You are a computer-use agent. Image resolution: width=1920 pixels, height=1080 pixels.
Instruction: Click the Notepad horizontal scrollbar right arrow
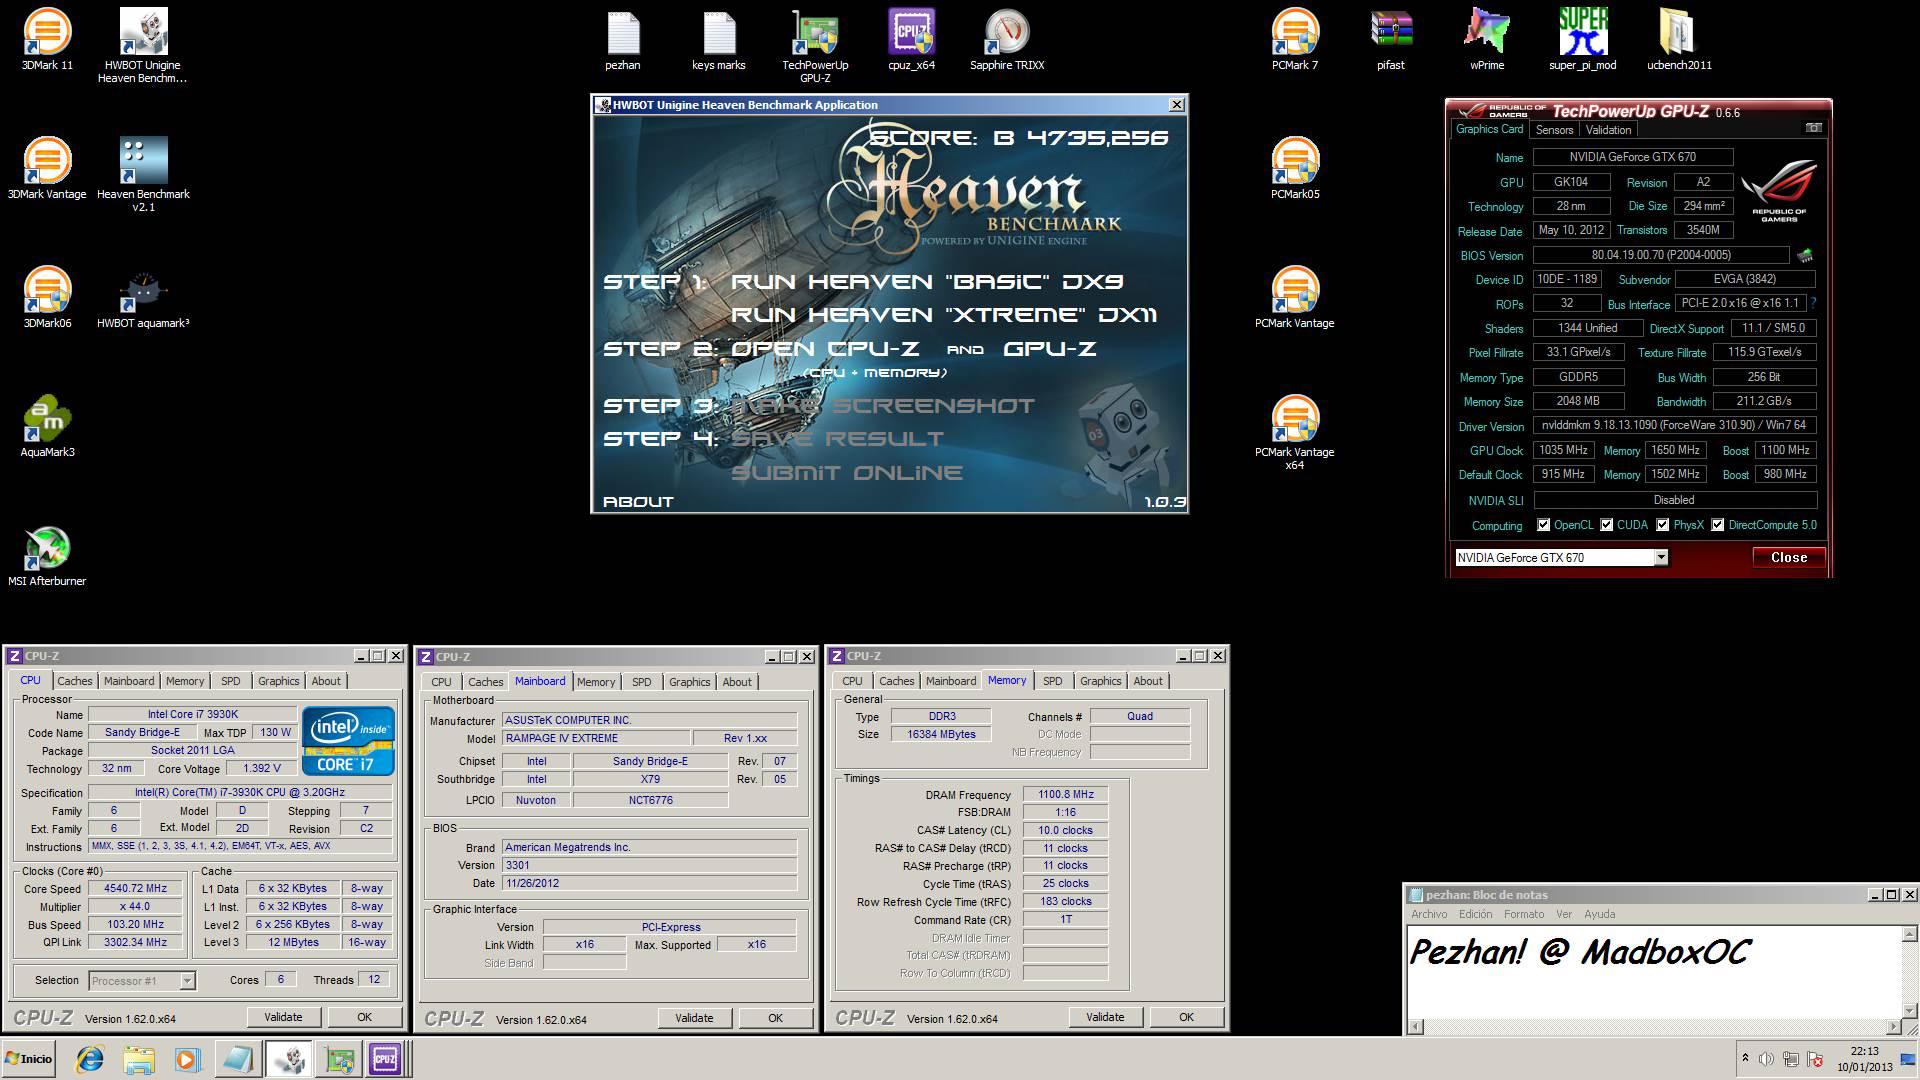pyautogui.click(x=1893, y=1026)
